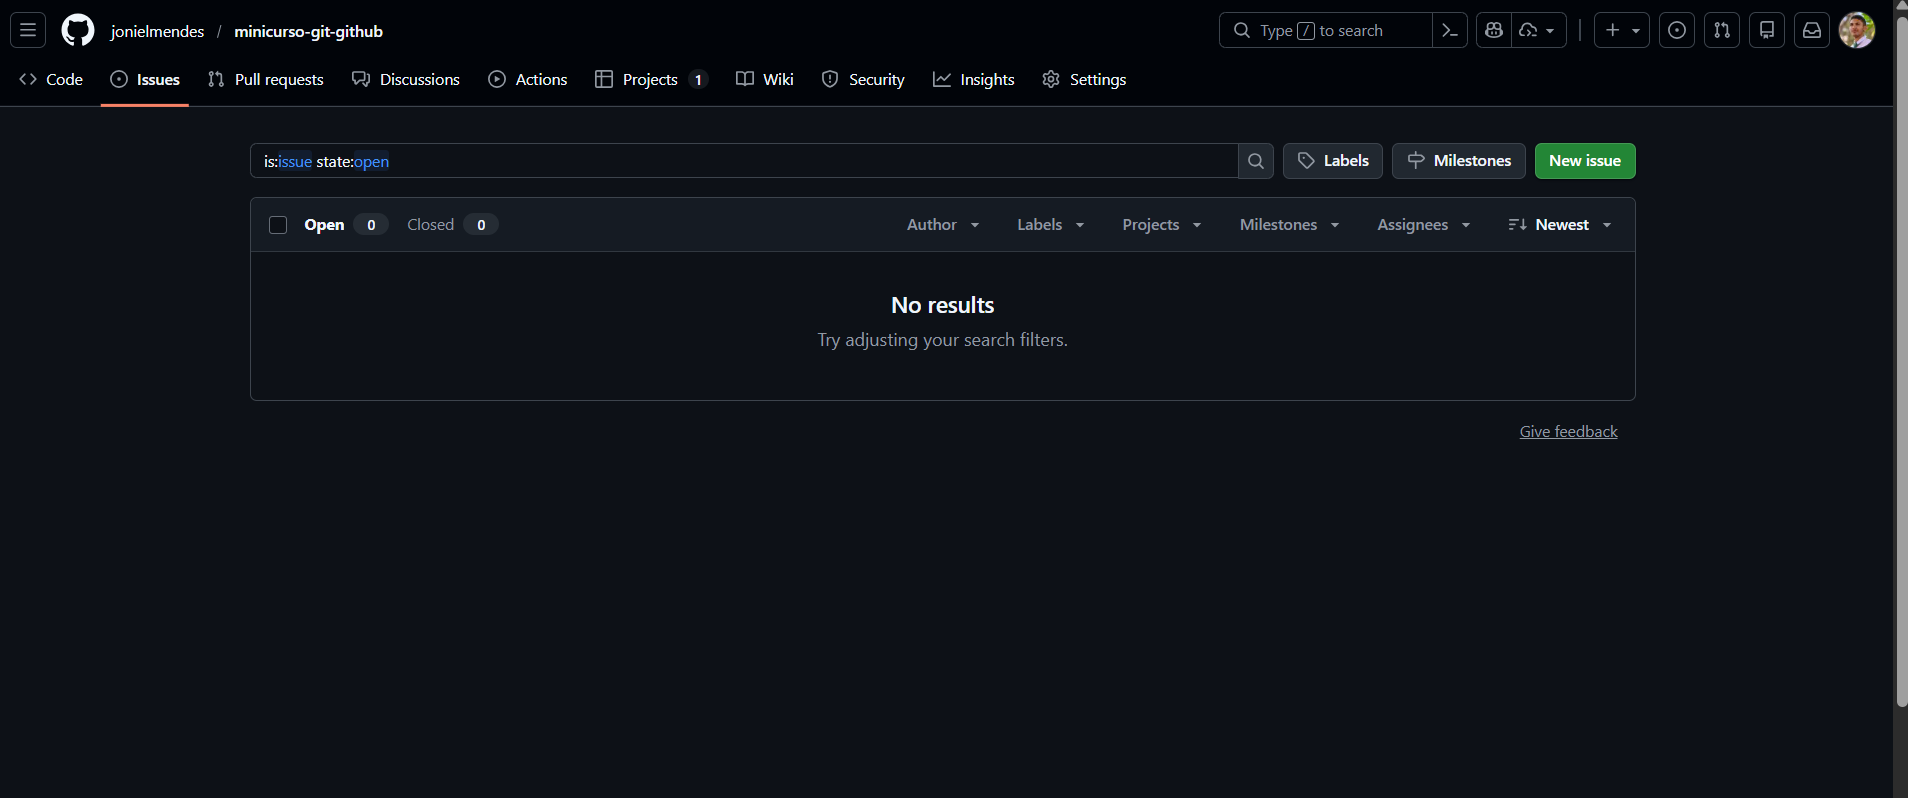Show open issues in the list
1908x798 pixels.
[325, 225]
